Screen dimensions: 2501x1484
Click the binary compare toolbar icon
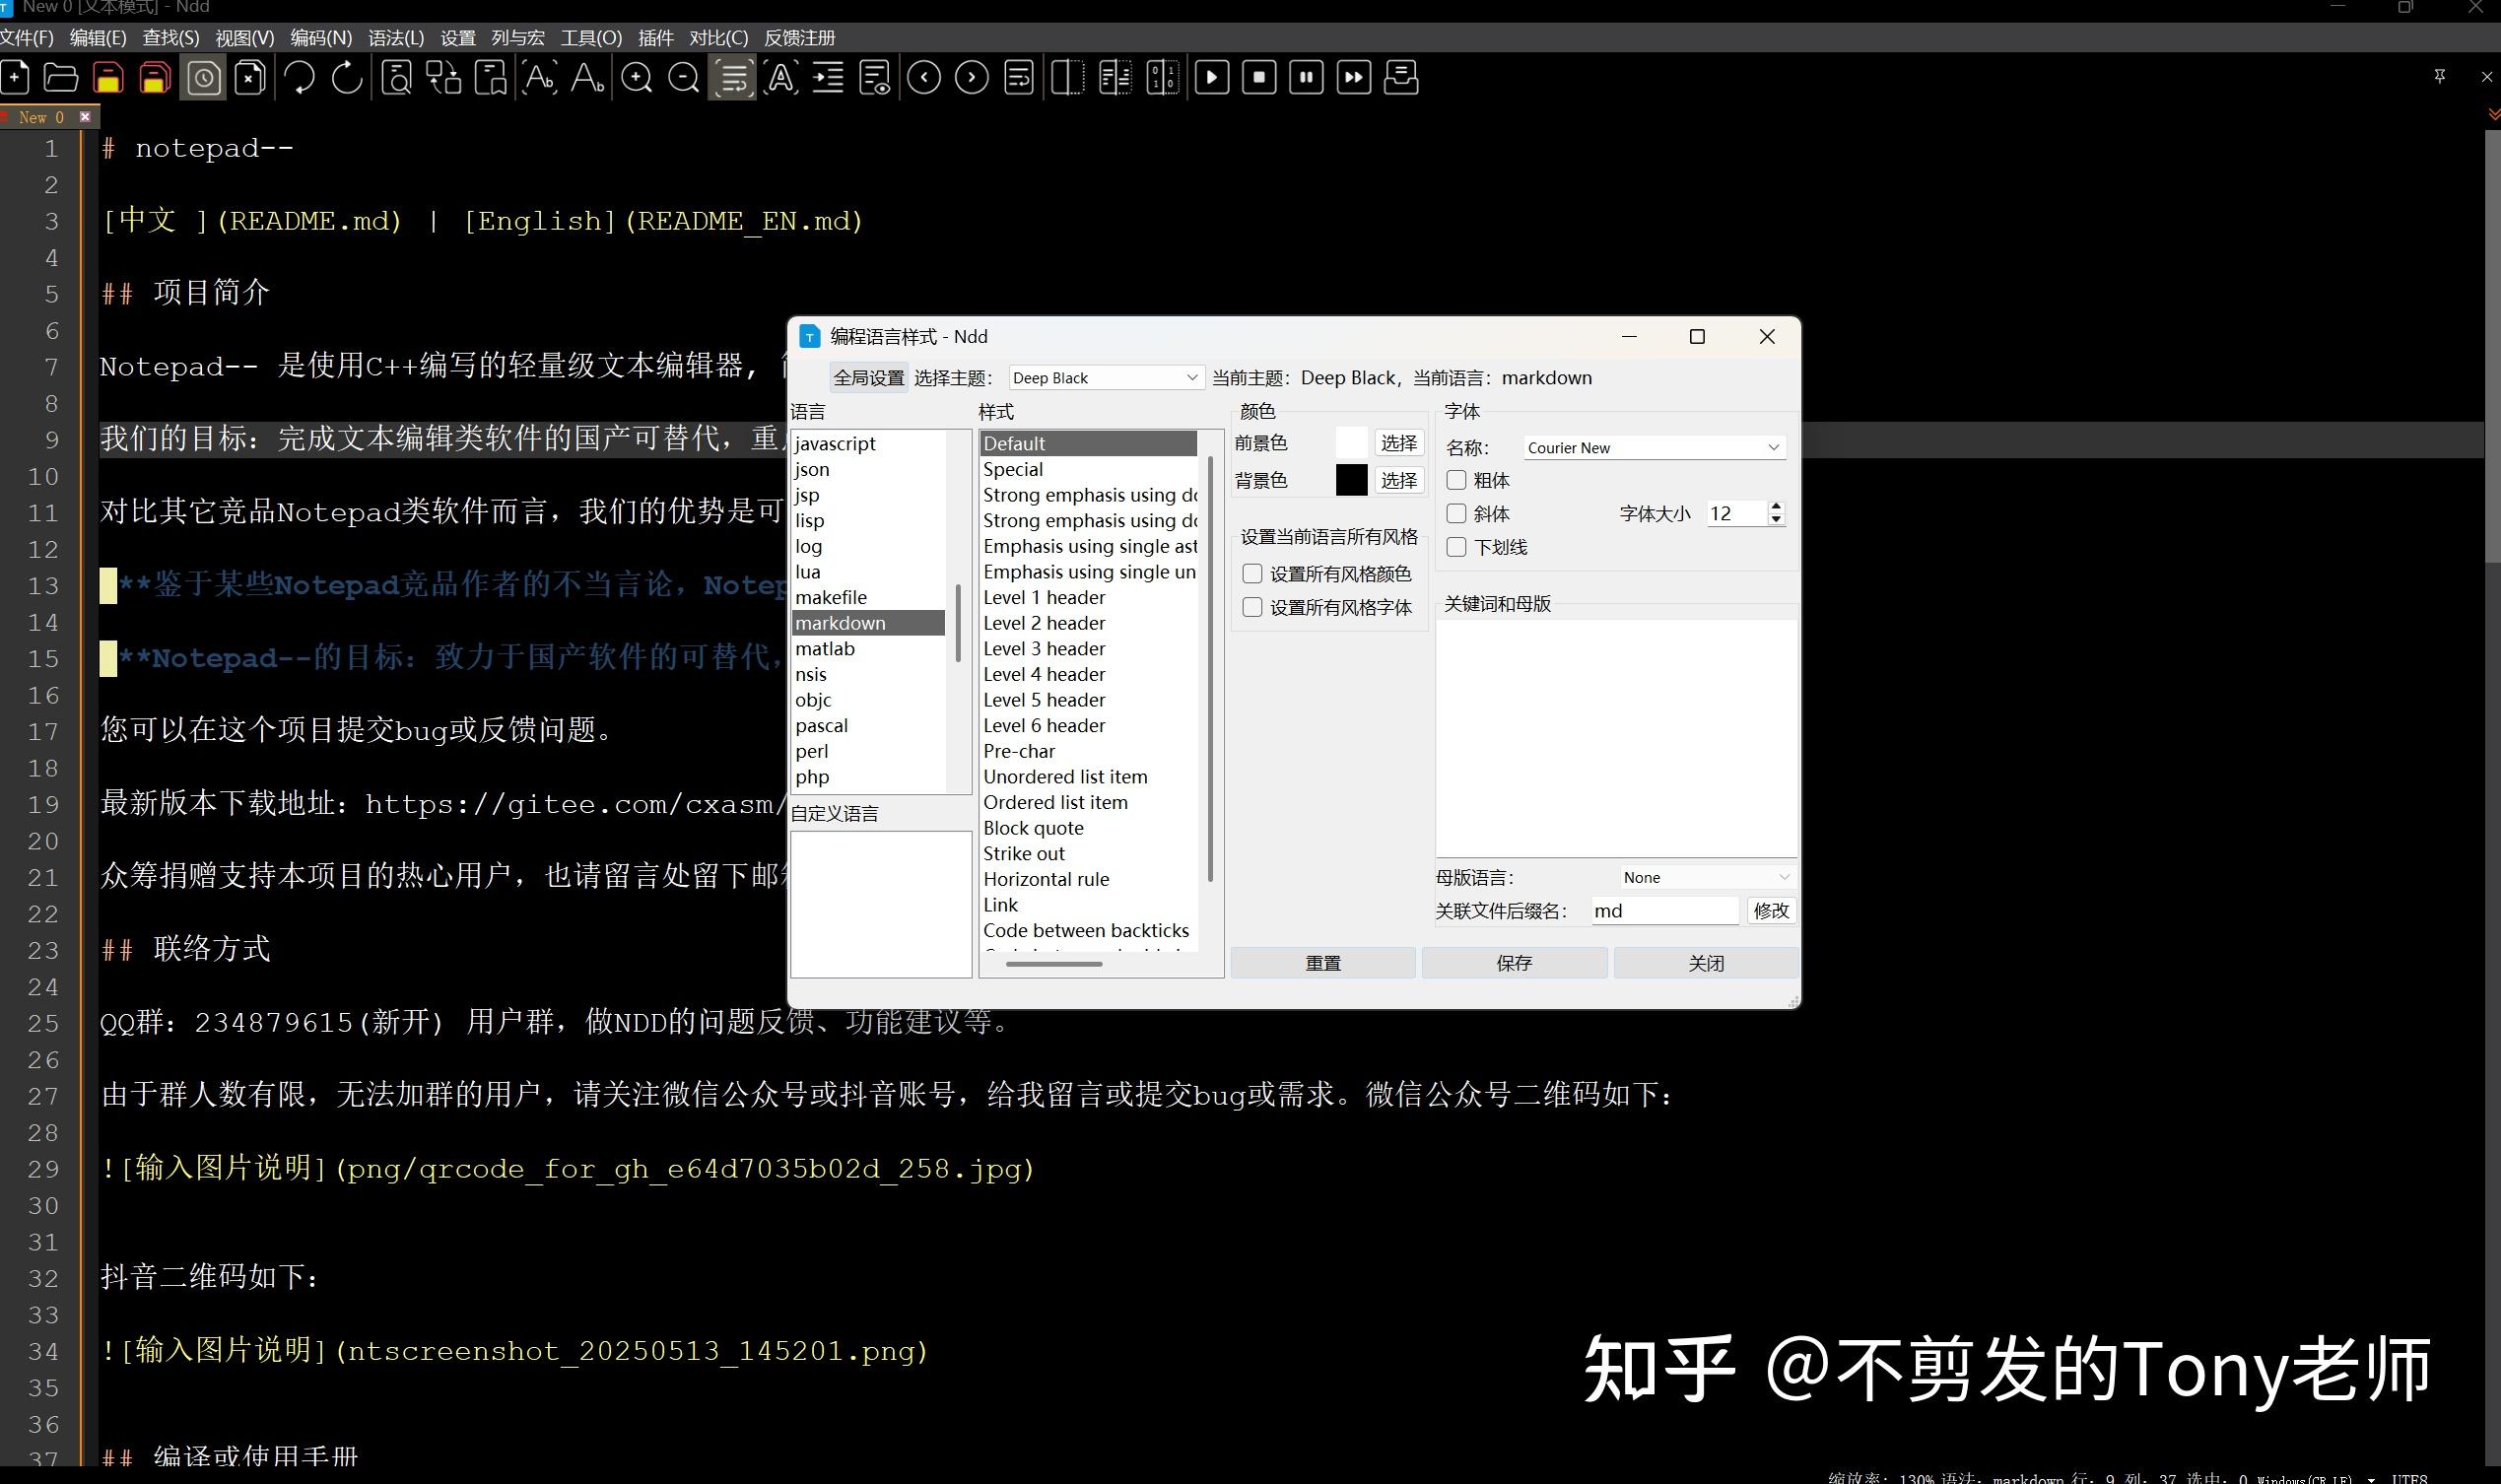click(1163, 77)
